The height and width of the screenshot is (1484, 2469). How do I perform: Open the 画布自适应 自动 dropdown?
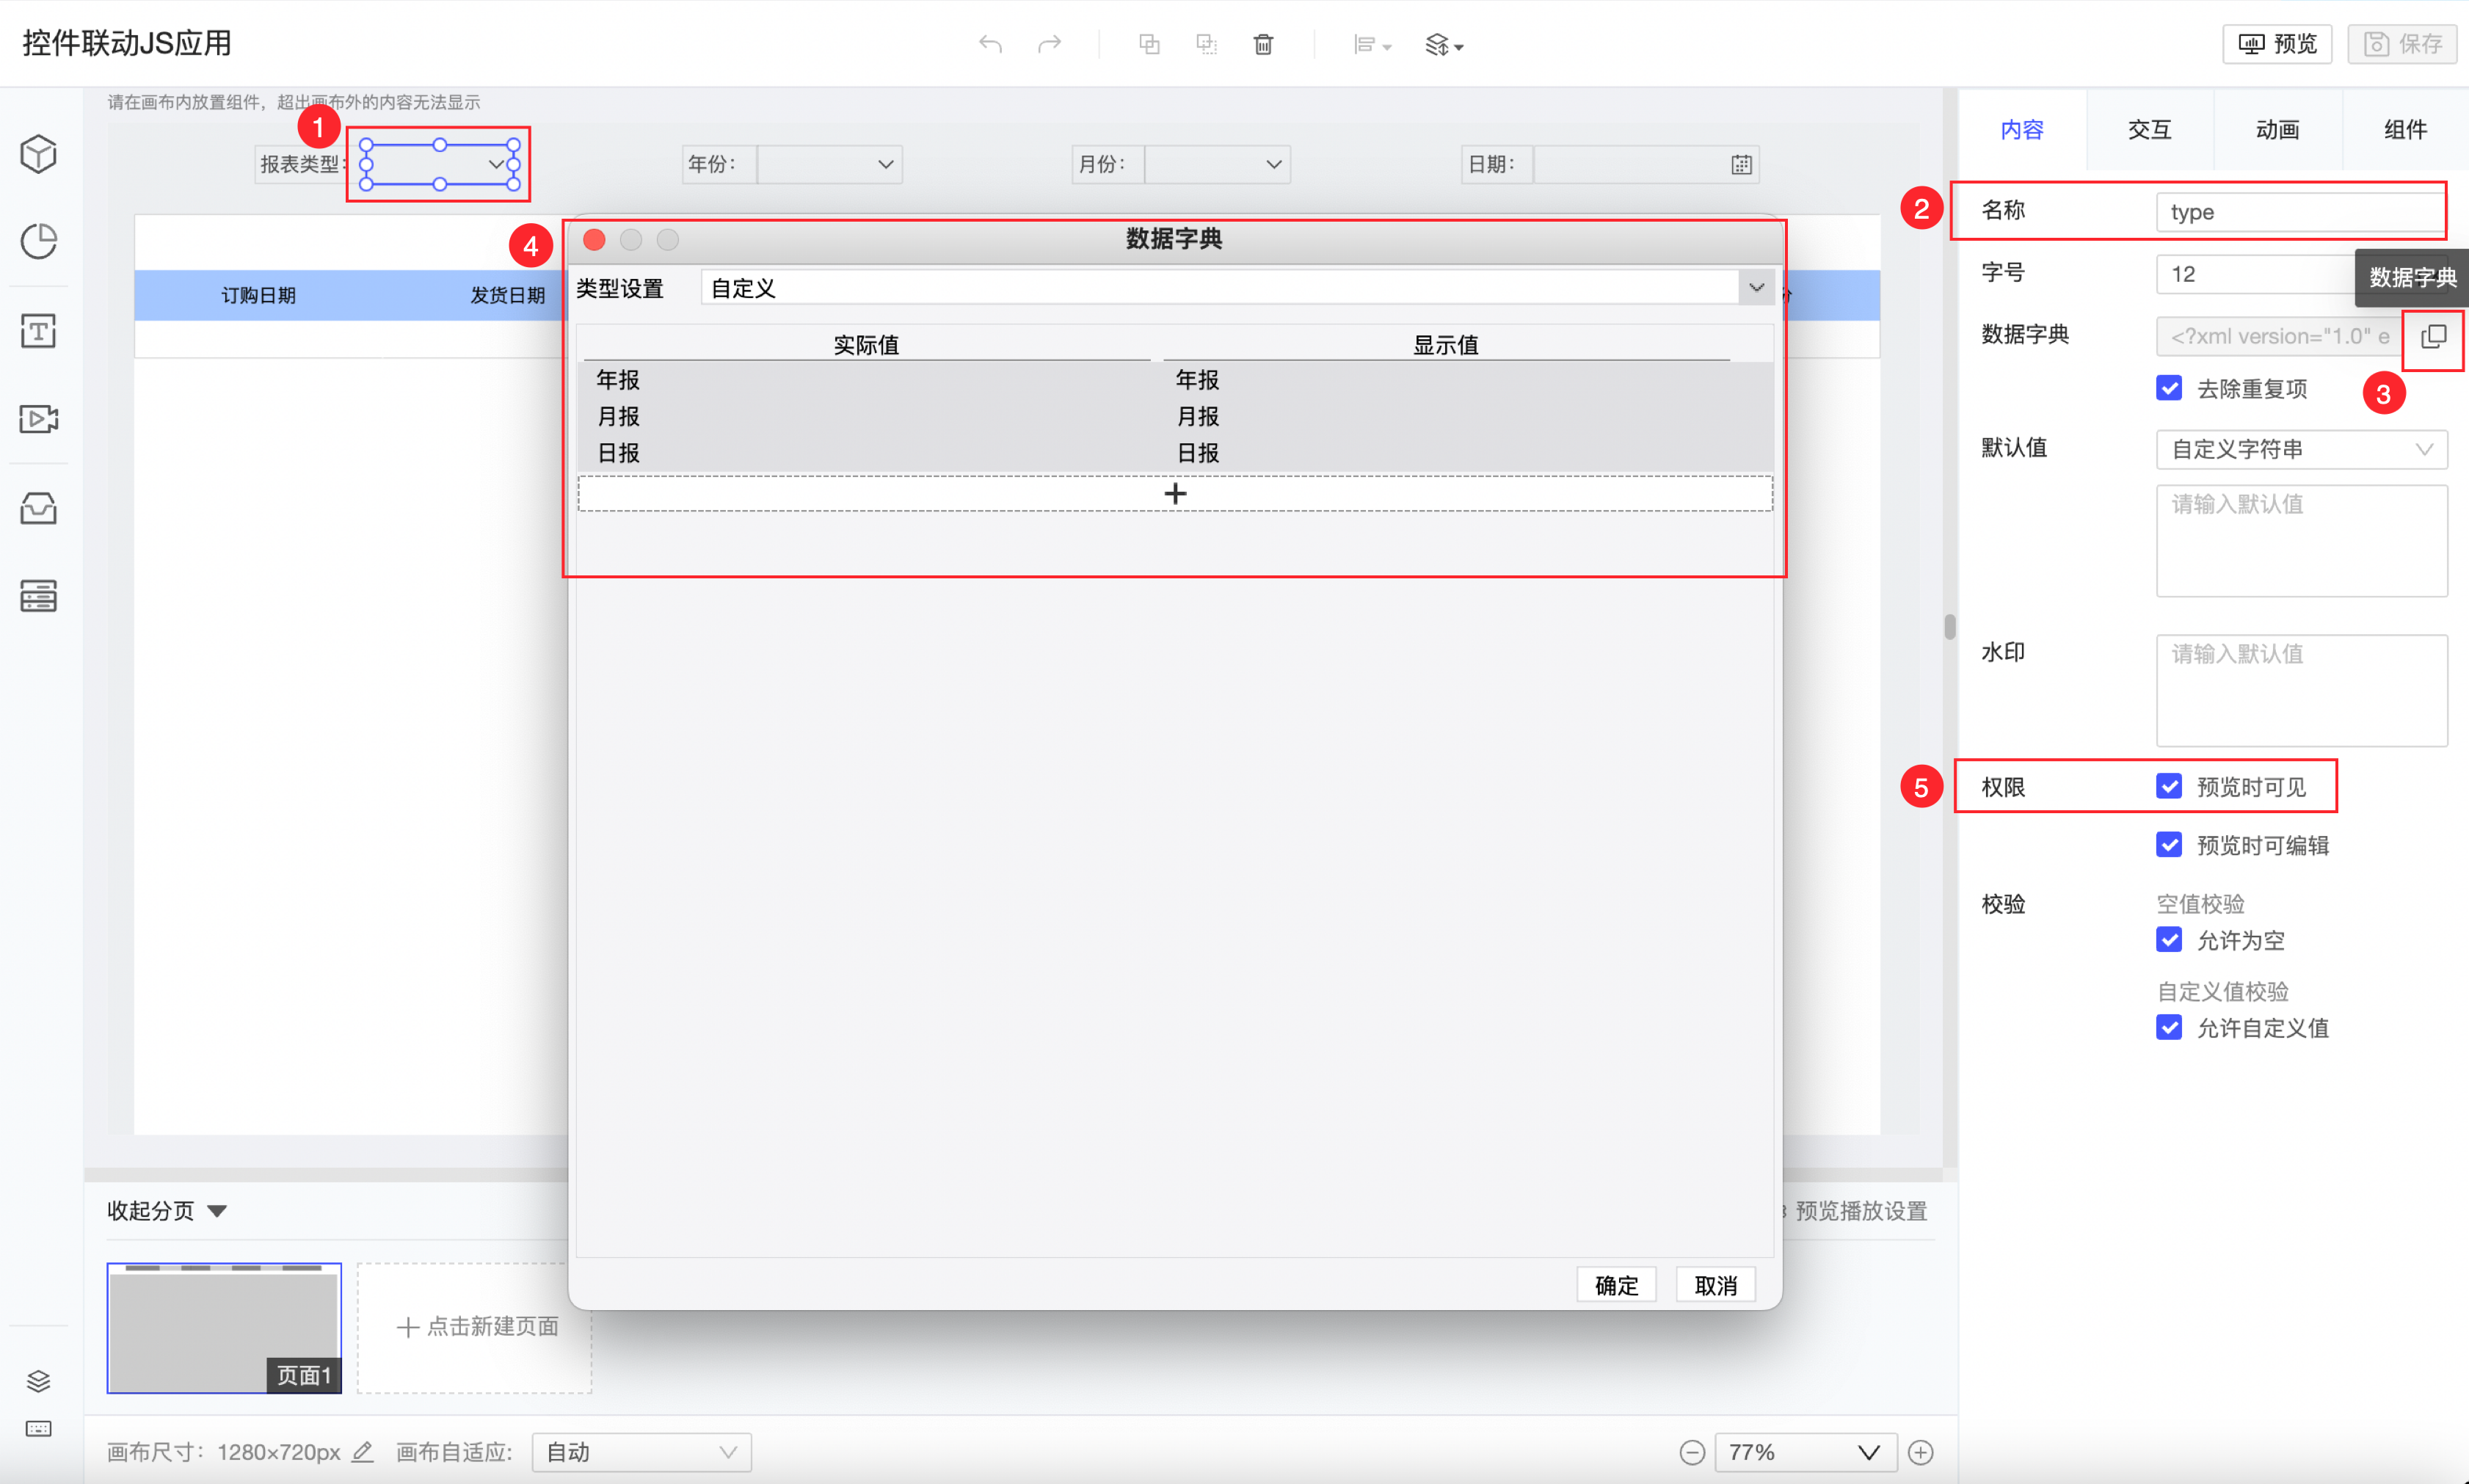641,1452
